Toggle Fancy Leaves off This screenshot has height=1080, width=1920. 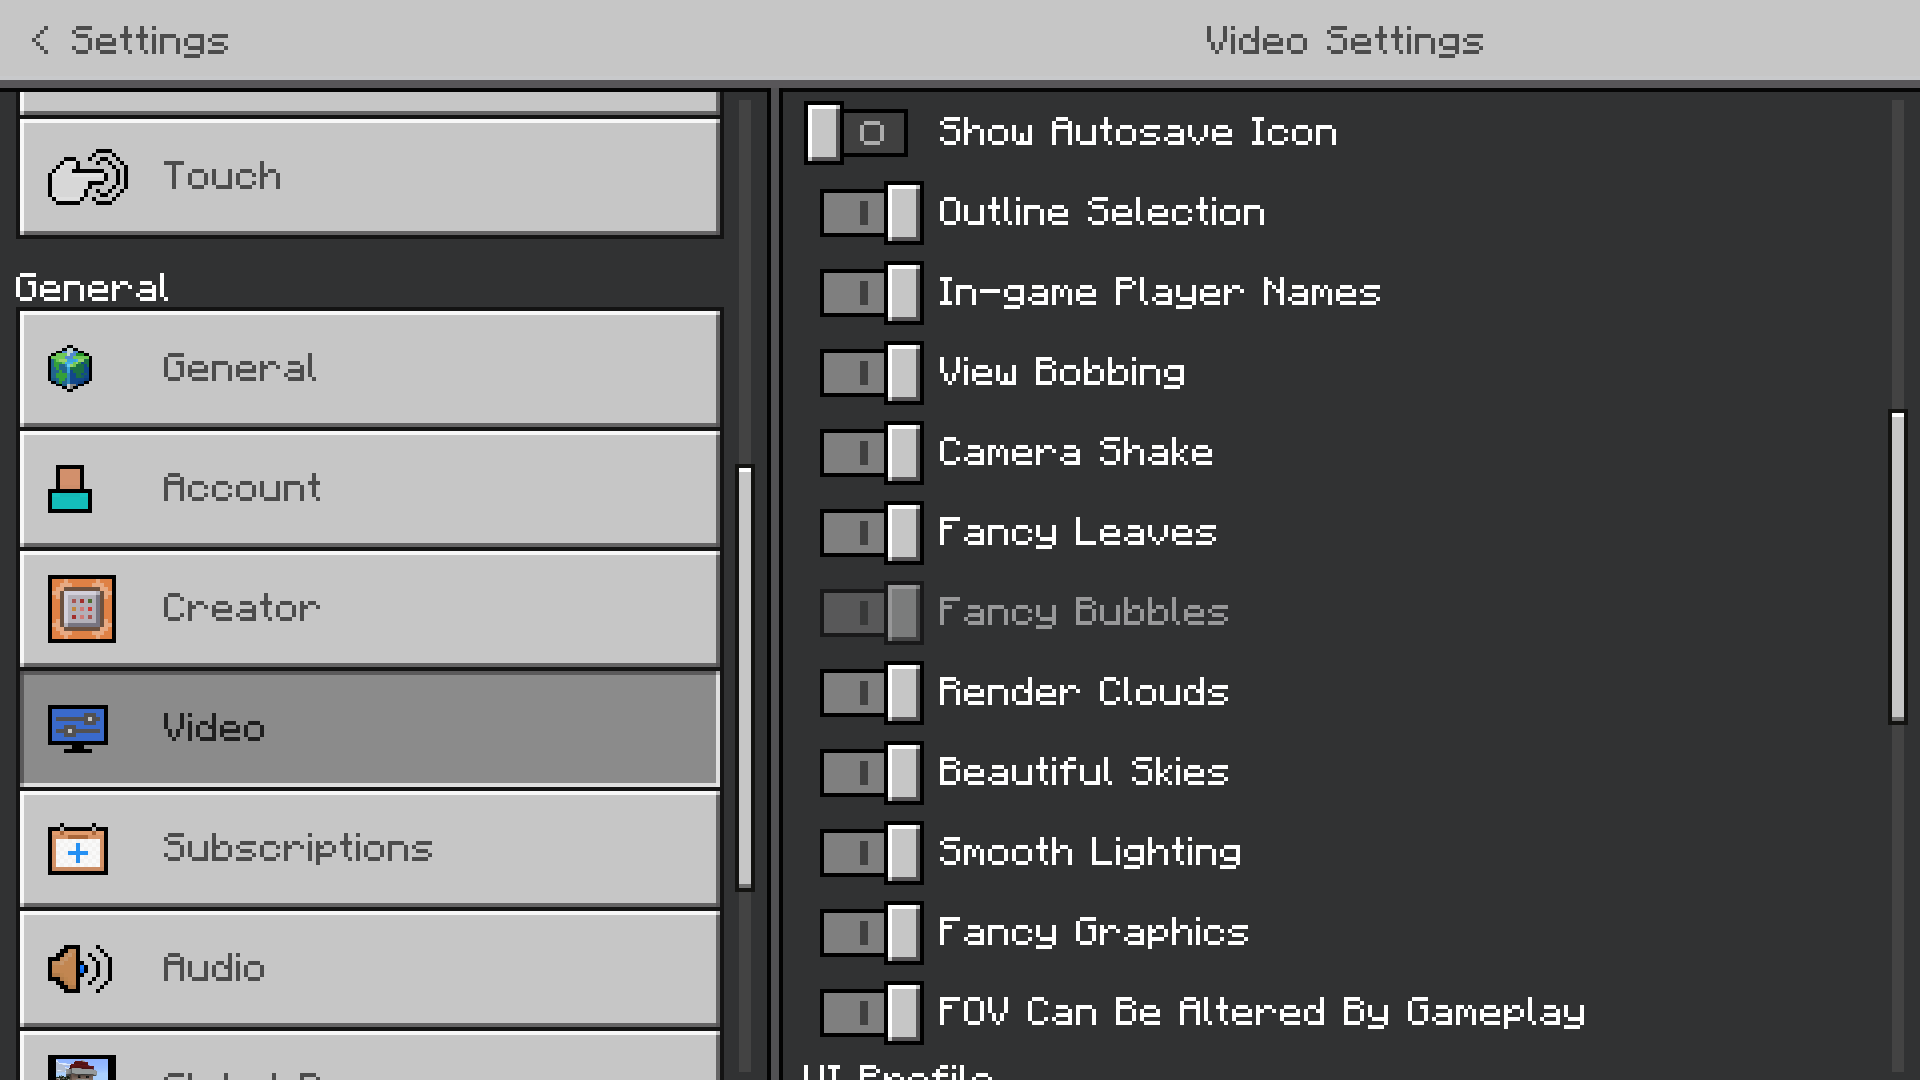871,533
